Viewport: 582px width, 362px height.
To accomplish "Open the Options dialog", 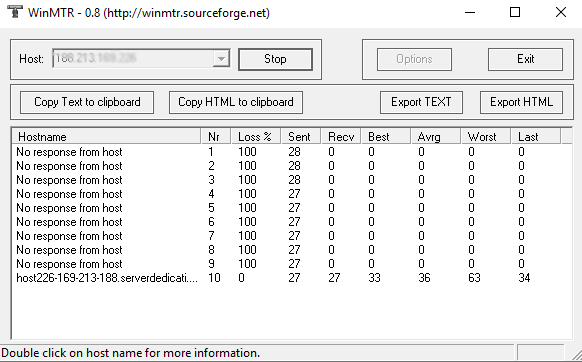I will [x=414, y=59].
